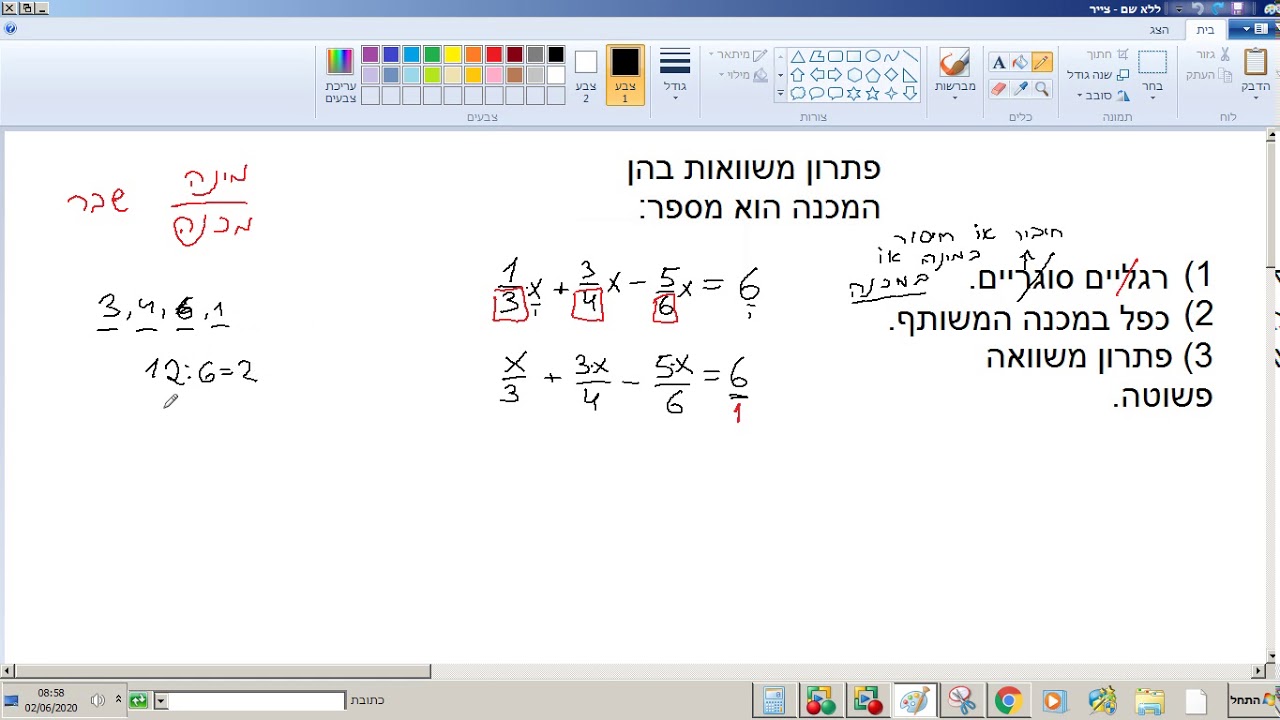Open the Paint file menu button
The height and width of the screenshot is (720, 1280).
pyautogui.click(x=1254, y=30)
